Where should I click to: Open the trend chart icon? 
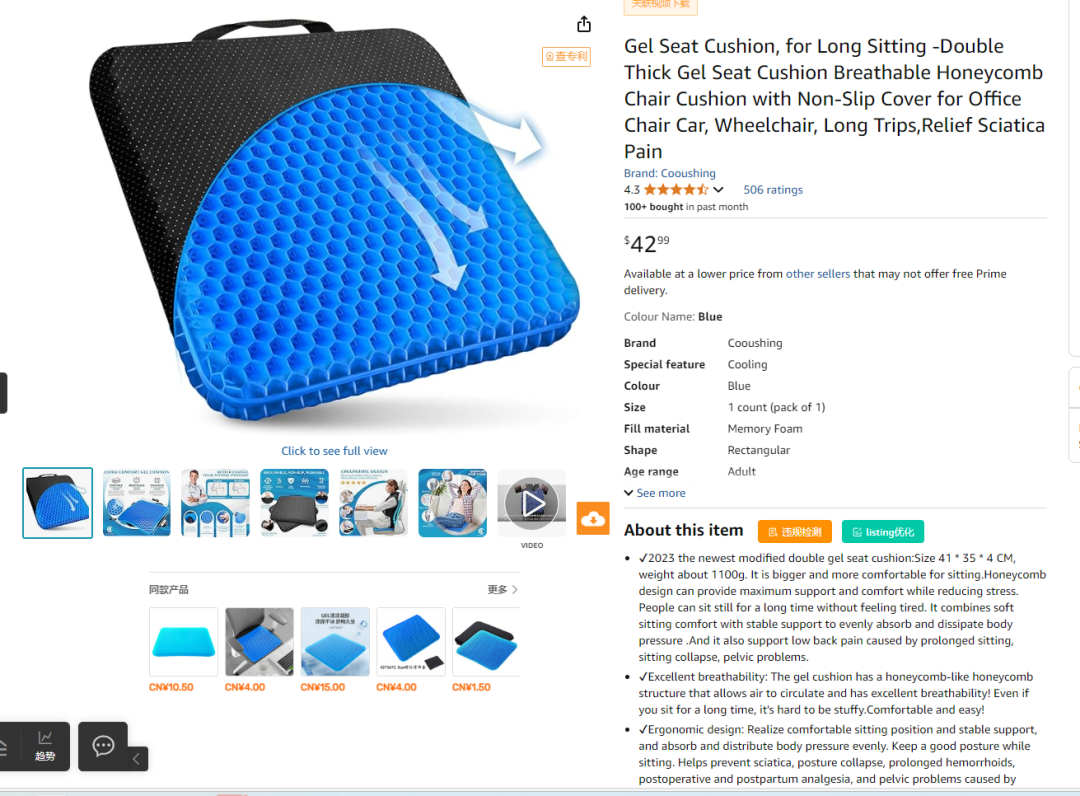click(45, 746)
